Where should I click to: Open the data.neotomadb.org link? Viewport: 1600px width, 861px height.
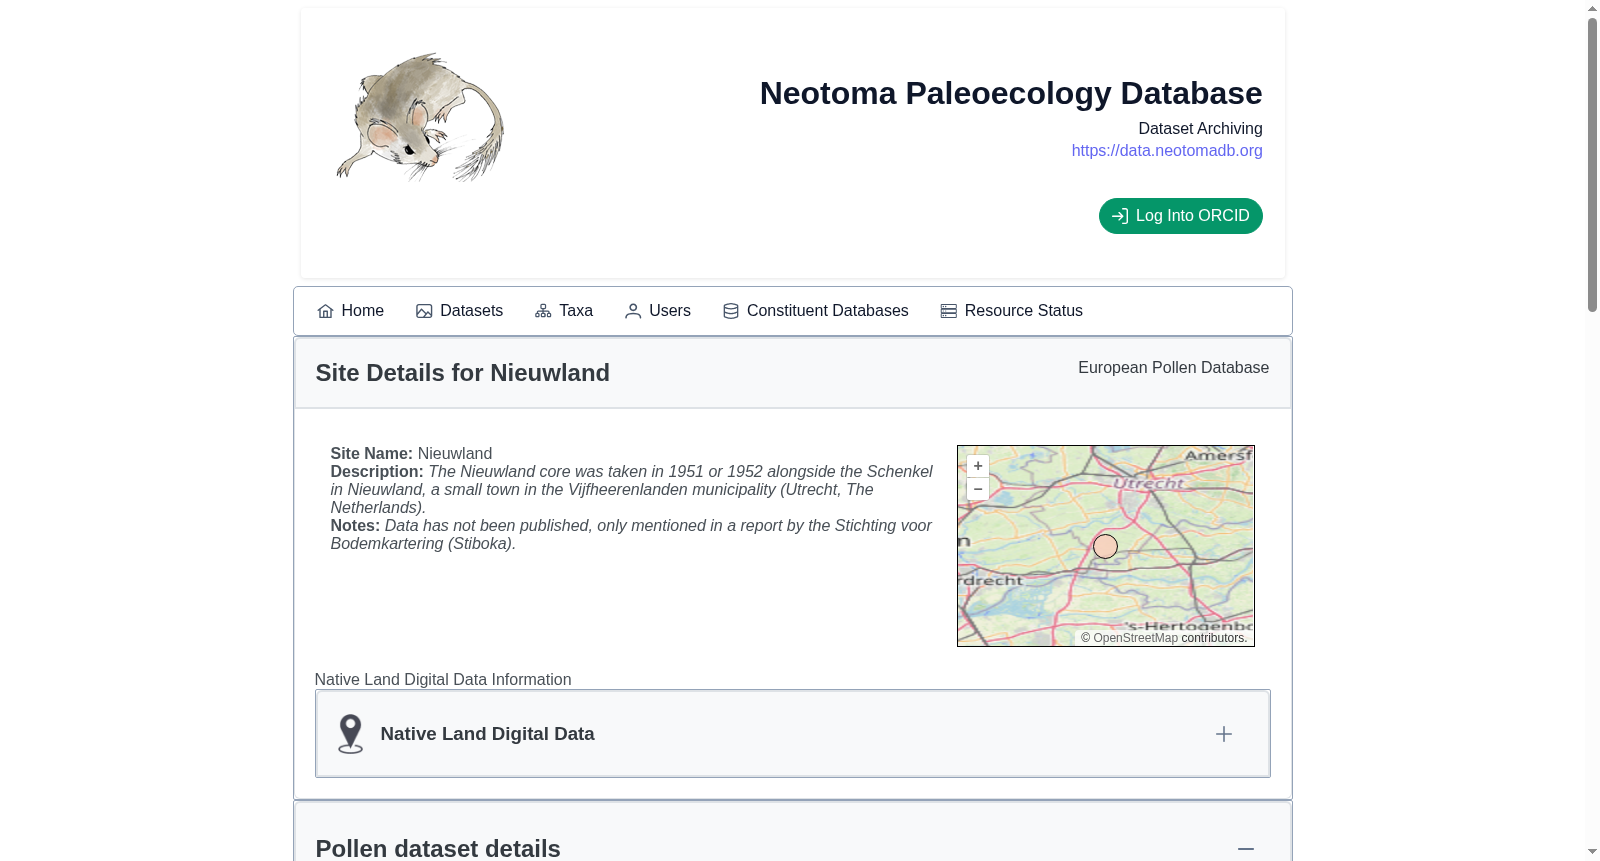point(1167,150)
